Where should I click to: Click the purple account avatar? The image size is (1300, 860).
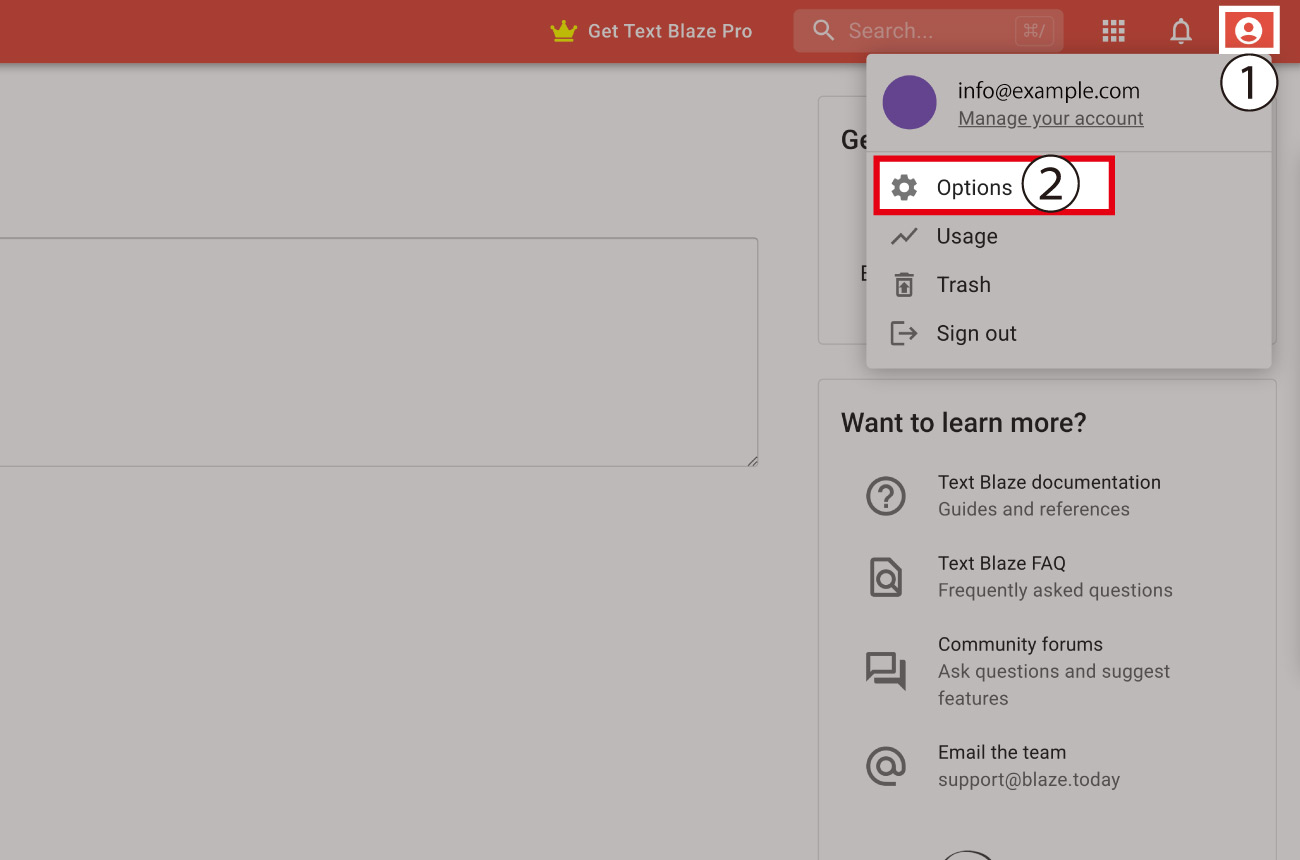click(909, 102)
